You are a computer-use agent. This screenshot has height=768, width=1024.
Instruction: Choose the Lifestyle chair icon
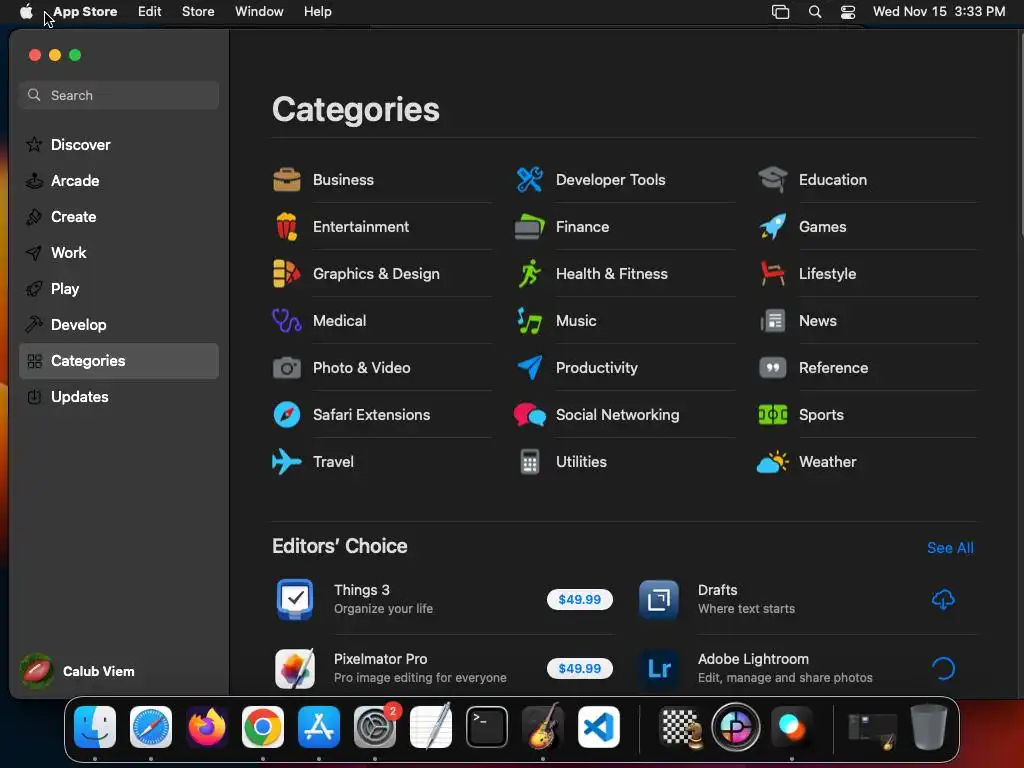773,274
